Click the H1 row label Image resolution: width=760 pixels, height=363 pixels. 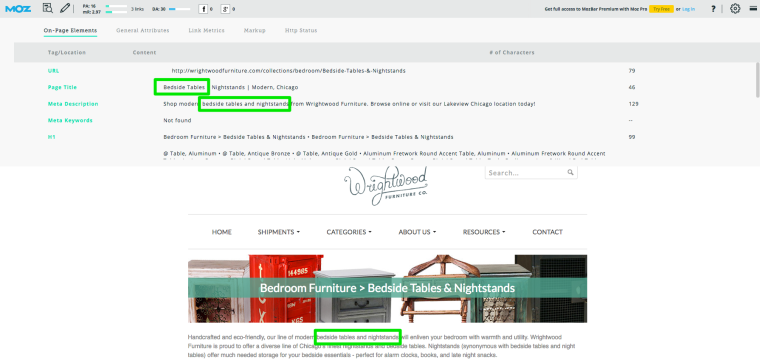click(51, 137)
